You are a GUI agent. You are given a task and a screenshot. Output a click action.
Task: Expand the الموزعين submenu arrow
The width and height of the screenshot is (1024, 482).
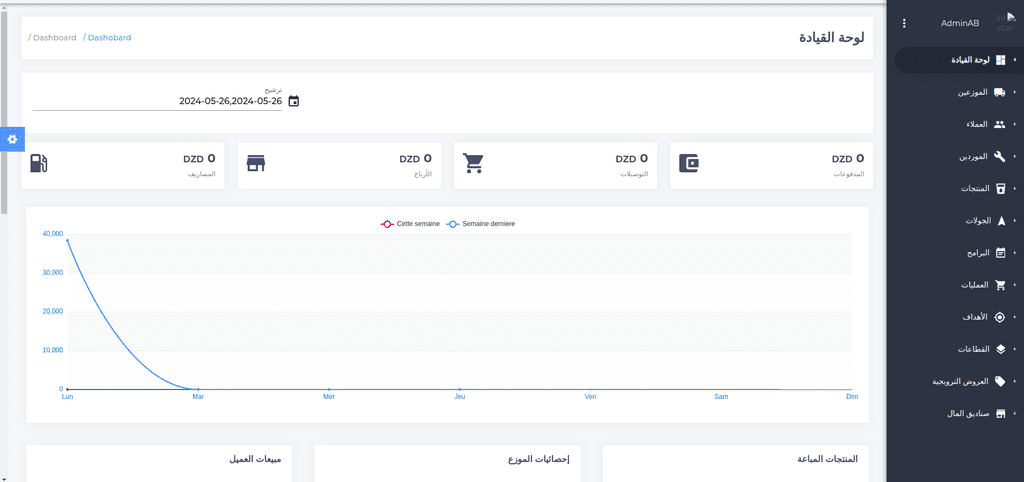[x=1014, y=92]
